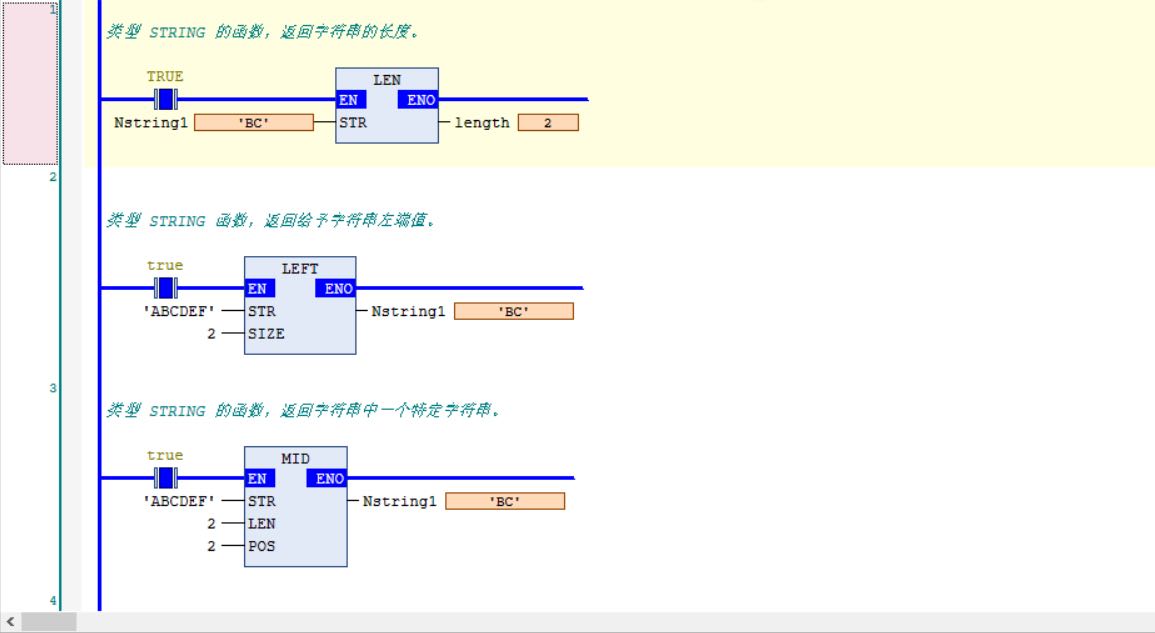Select the LEFT function block title
The image size is (1155, 633).
click(x=300, y=269)
